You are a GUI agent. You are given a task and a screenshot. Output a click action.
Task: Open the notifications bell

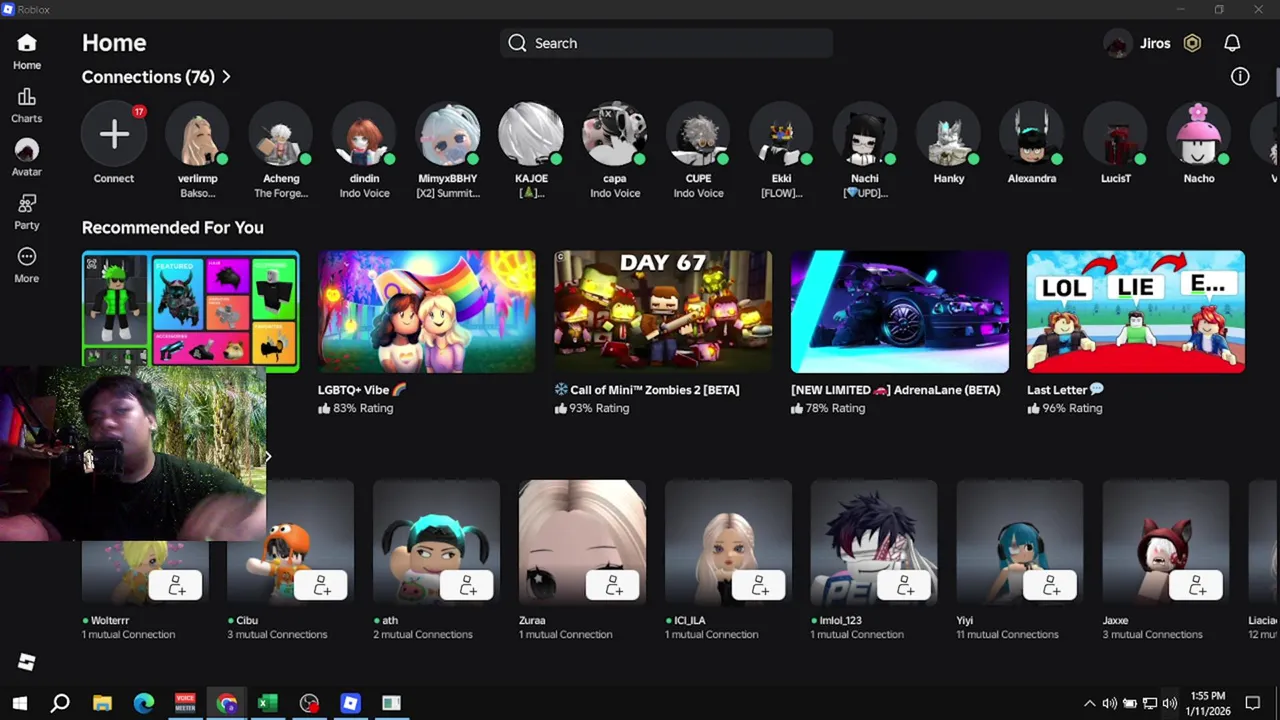(x=1232, y=43)
